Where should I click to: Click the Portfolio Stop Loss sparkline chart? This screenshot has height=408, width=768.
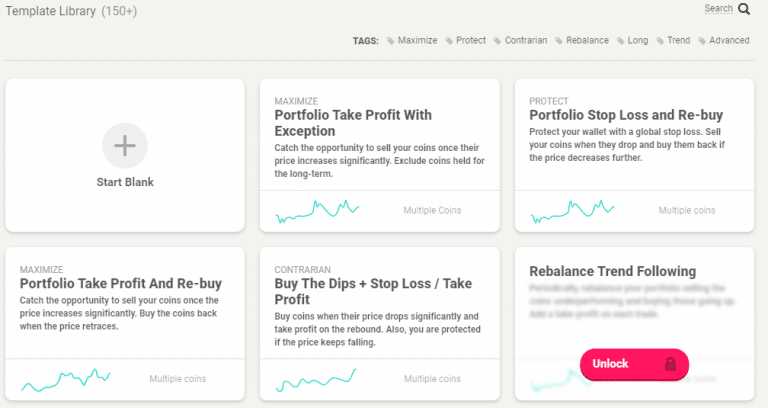572,211
